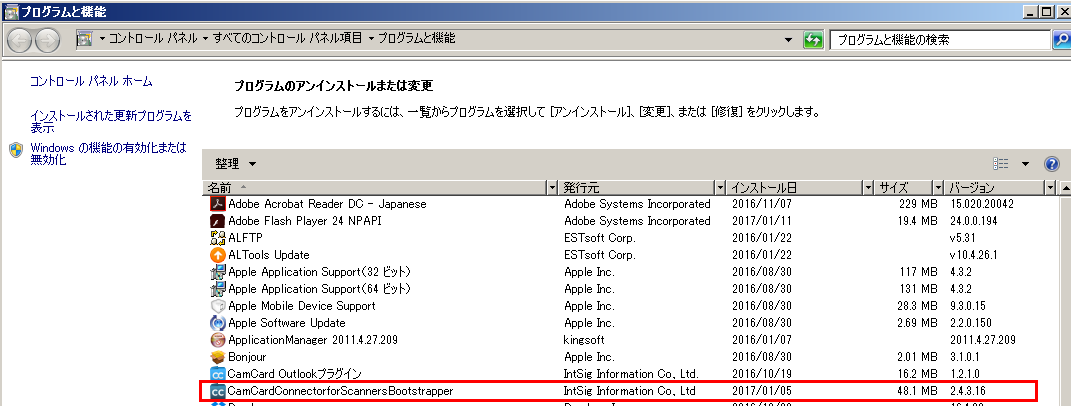Viewport: 1071px width, 406px height.
Task: Select the ALFTP program name
Action: pyautogui.click(x=245, y=238)
